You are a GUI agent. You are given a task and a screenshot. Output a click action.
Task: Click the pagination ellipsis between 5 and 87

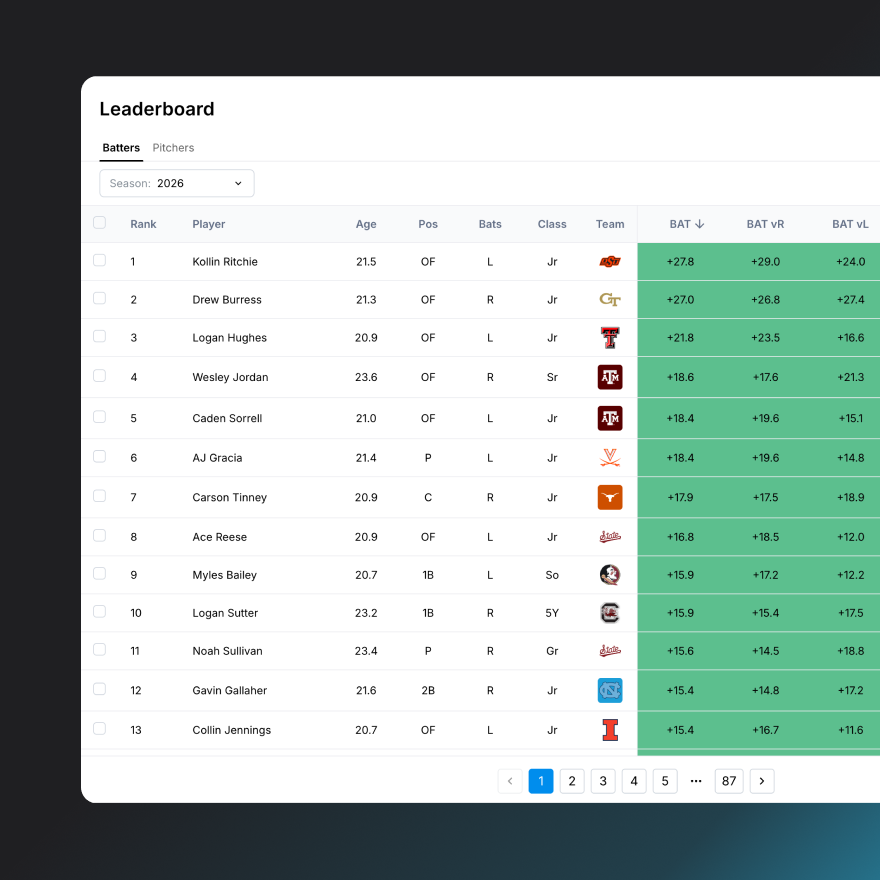click(x=696, y=781)
